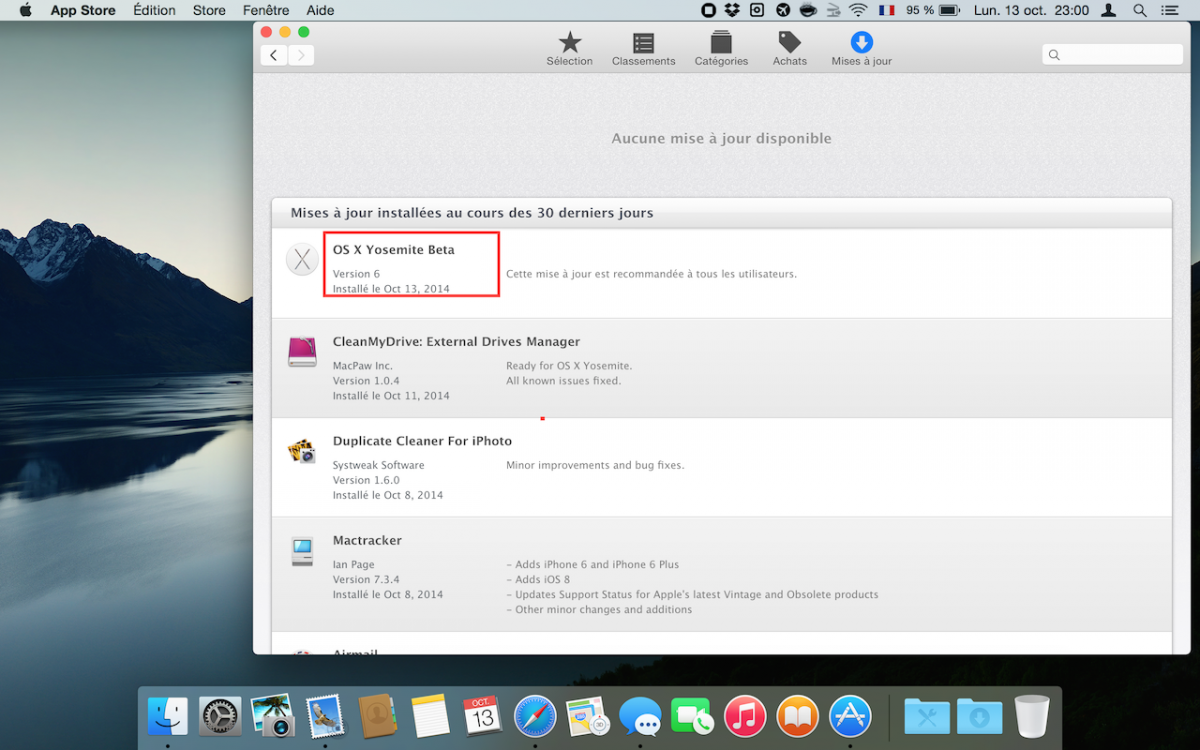Click the Wi-Fi status icon

(858, 10)
